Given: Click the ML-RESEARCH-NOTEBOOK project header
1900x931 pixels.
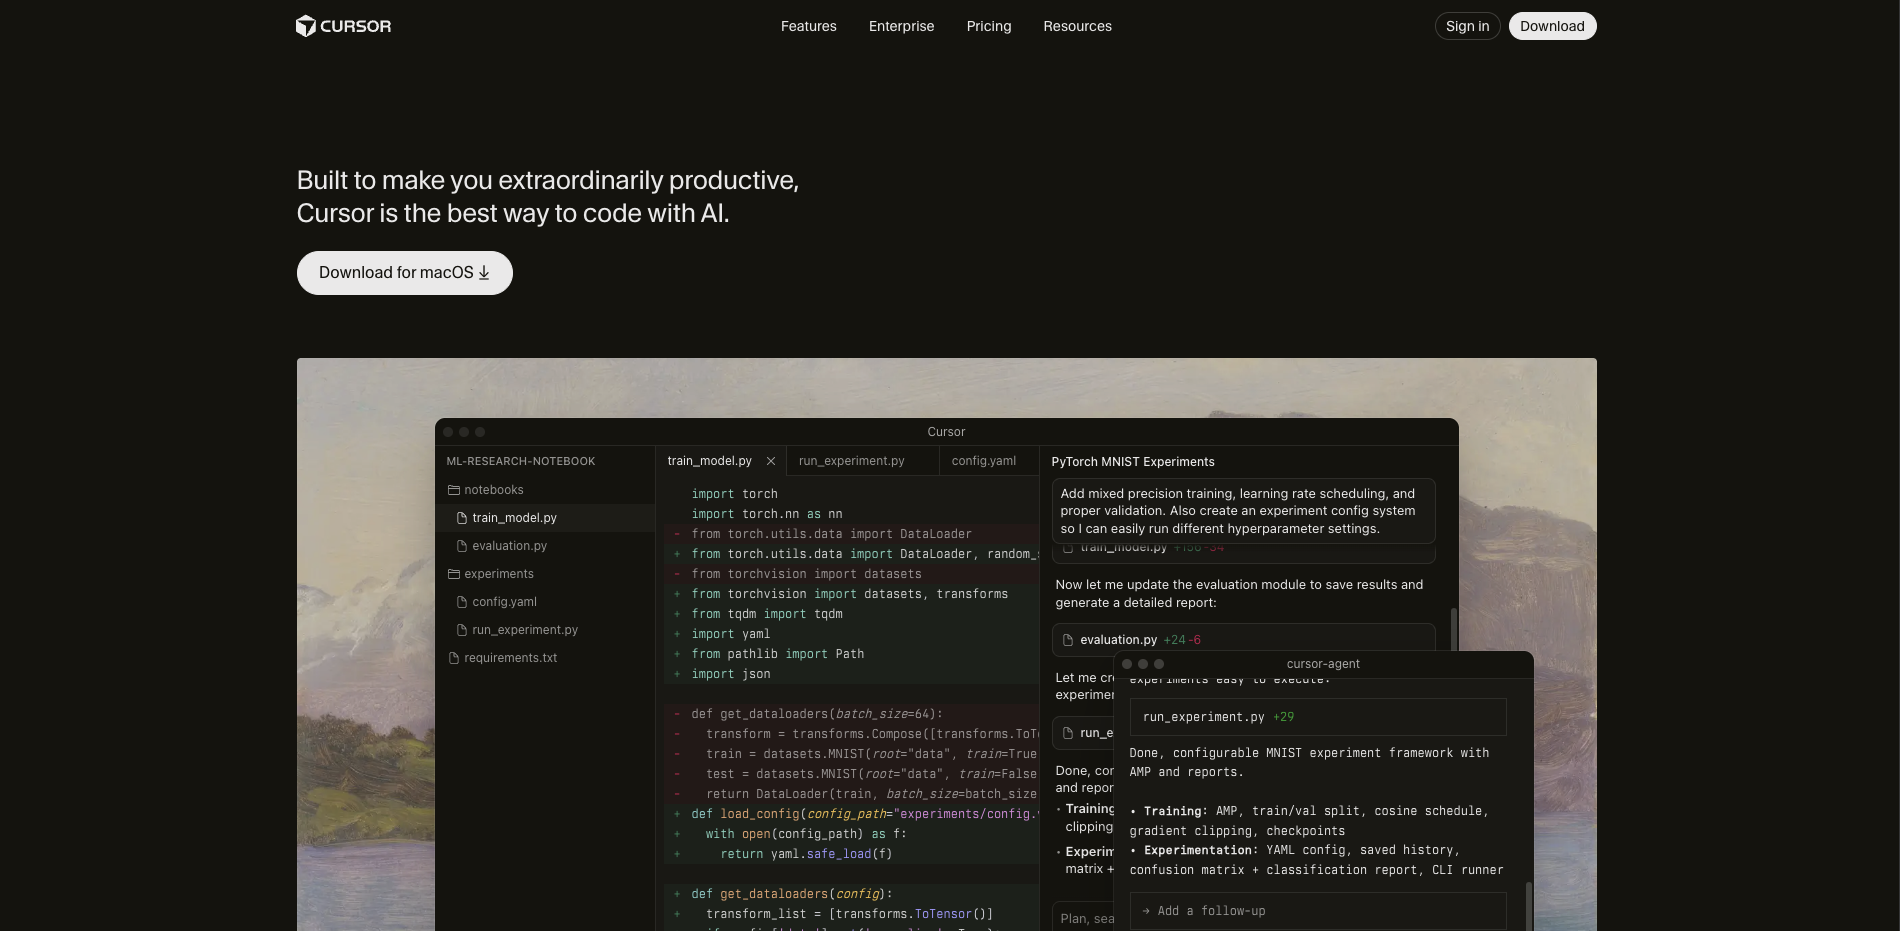Looking at the screenshot, I should (521, 461).
